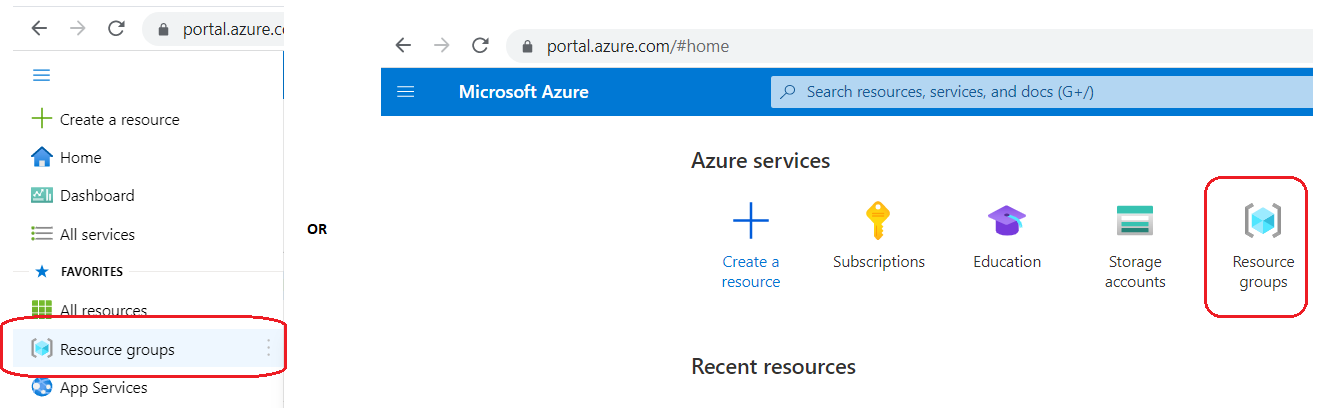
Task: Open Resource groups from Azure services
Action: point(1262,220)
